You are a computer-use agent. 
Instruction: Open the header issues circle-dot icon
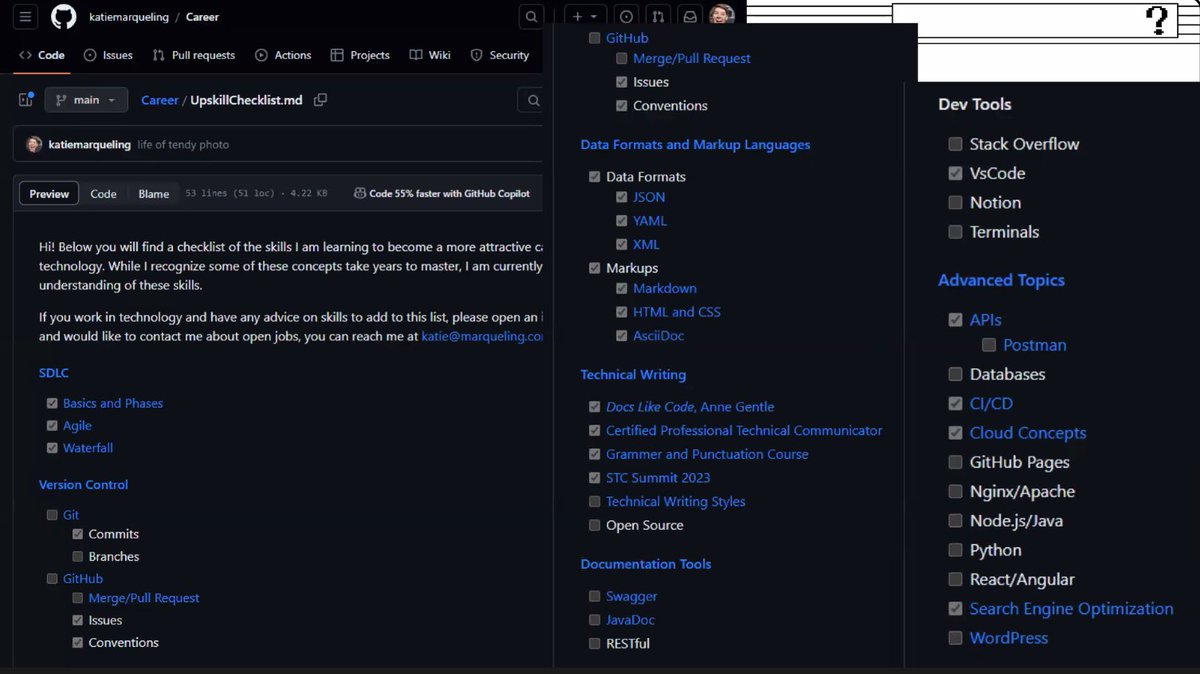627,17
